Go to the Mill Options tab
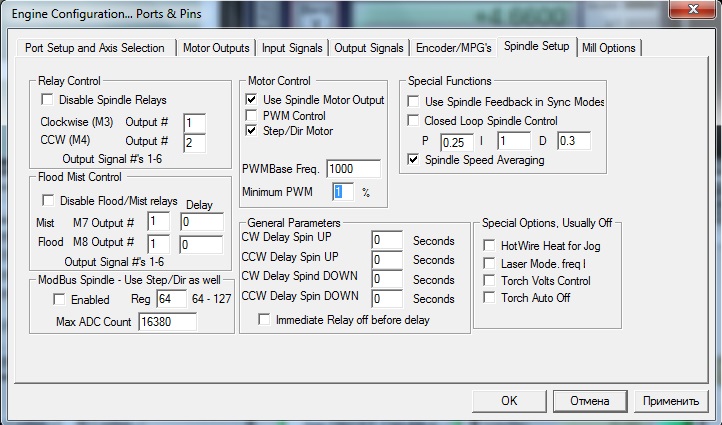722x425 pixels. point(609,47)
